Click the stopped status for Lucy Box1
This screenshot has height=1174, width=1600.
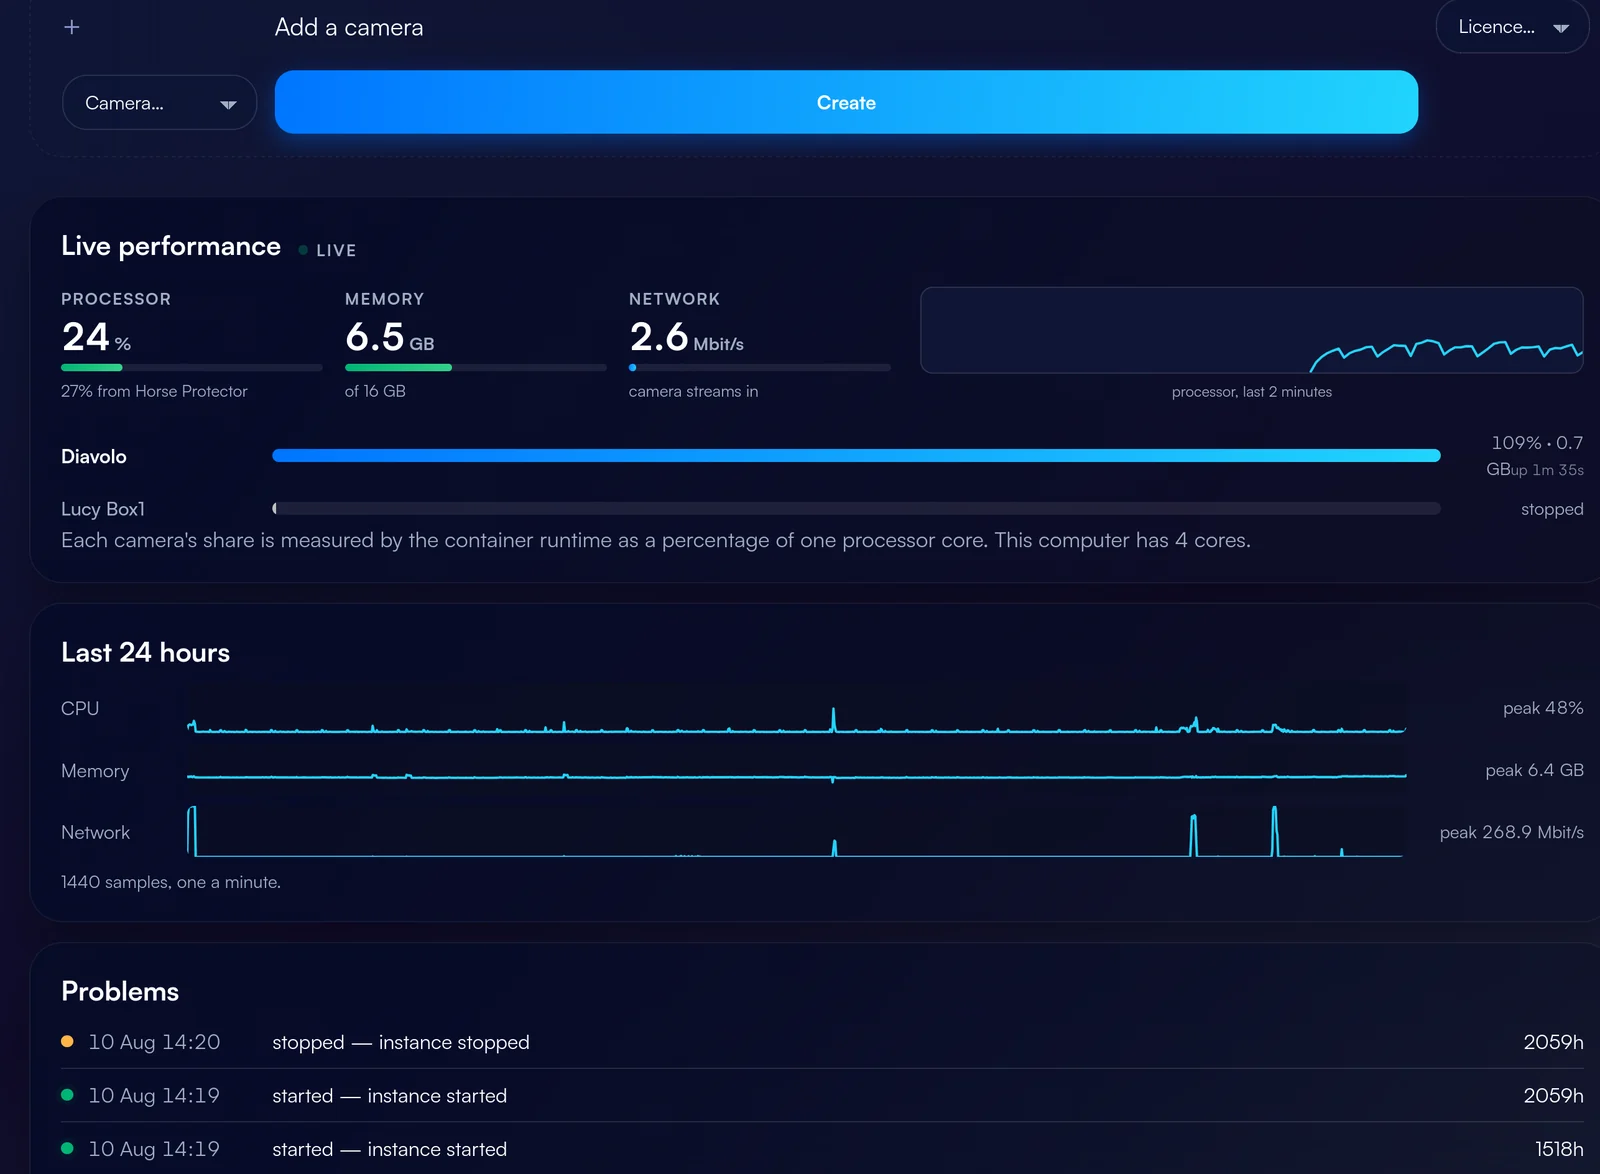[1552, 509]
